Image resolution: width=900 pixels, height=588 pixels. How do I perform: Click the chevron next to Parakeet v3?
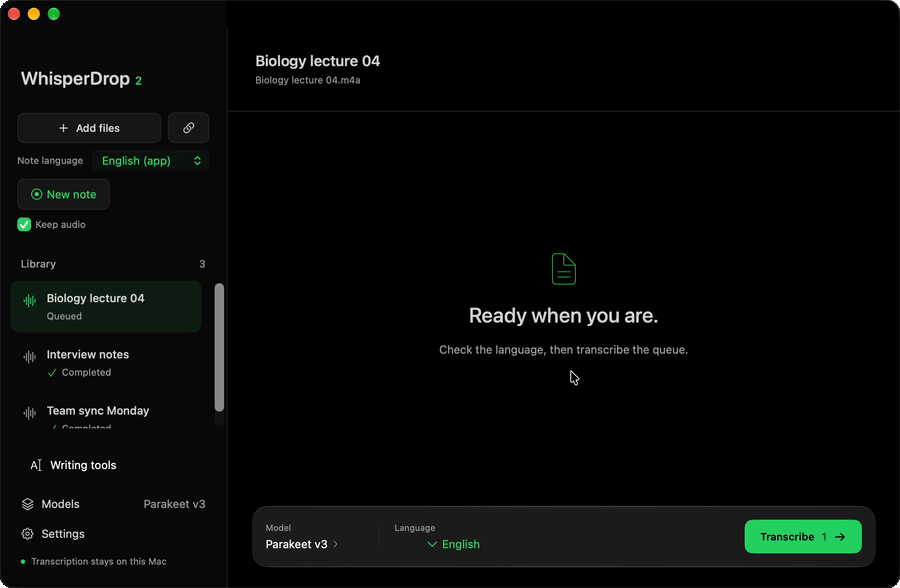[x=336, y=544]
